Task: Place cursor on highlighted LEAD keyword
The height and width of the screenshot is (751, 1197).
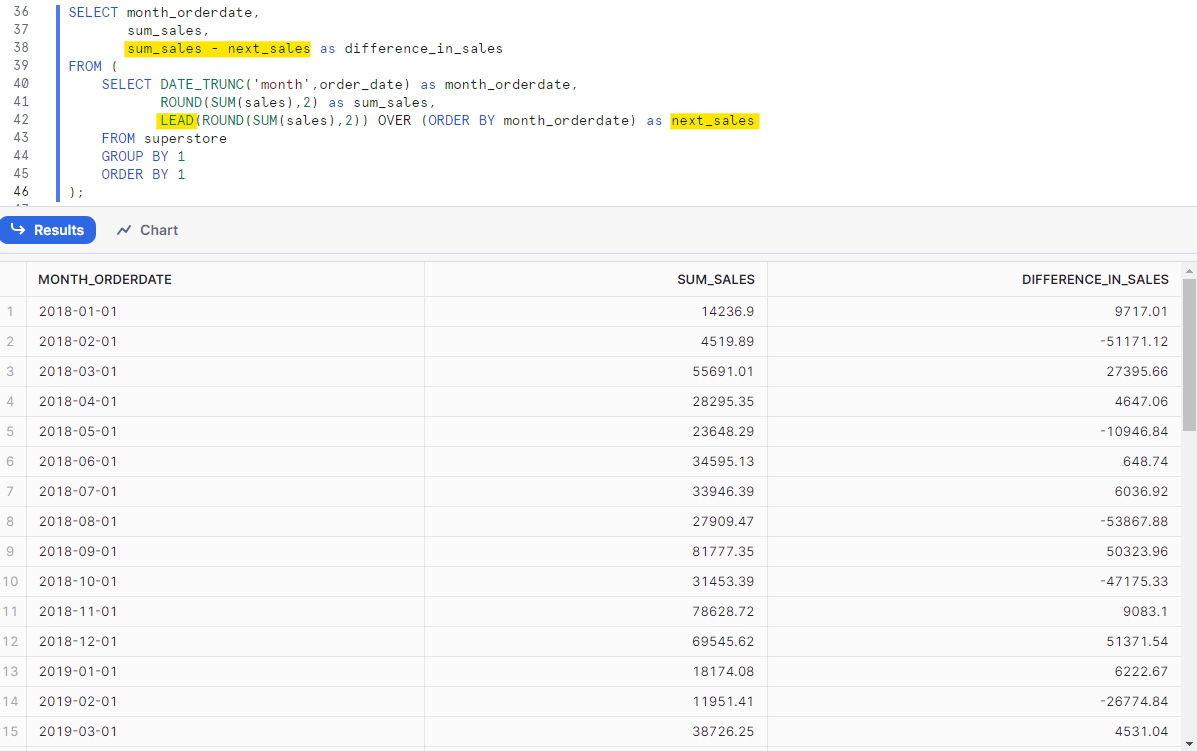Action: point(177,121)
